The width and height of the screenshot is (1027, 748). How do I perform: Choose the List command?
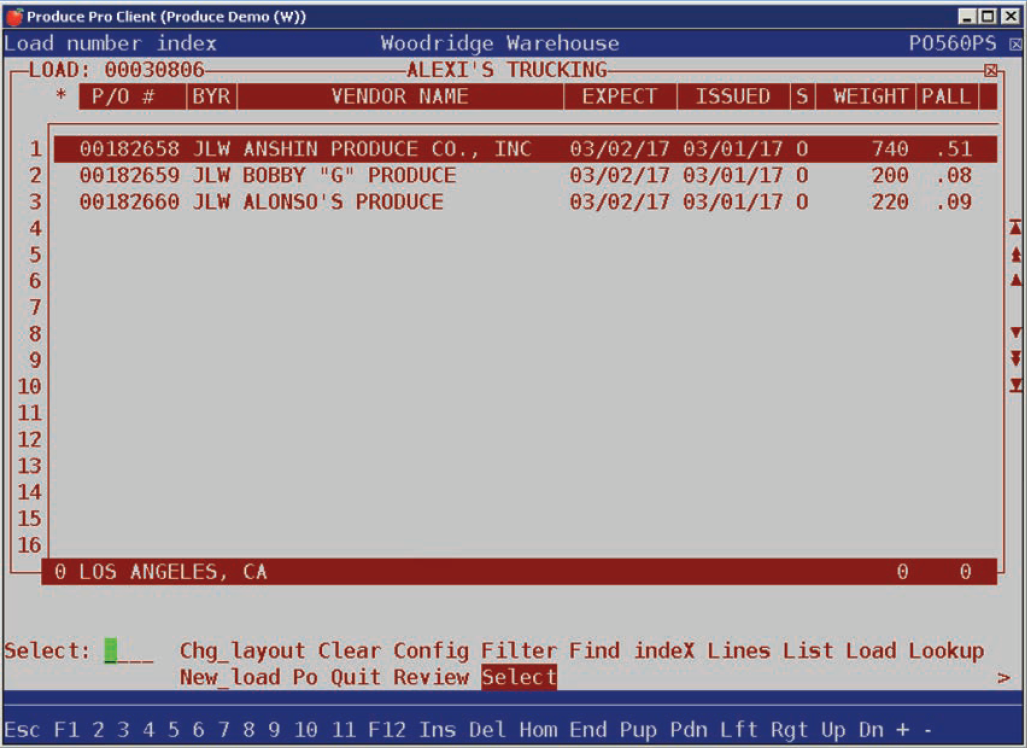(808, 651)
